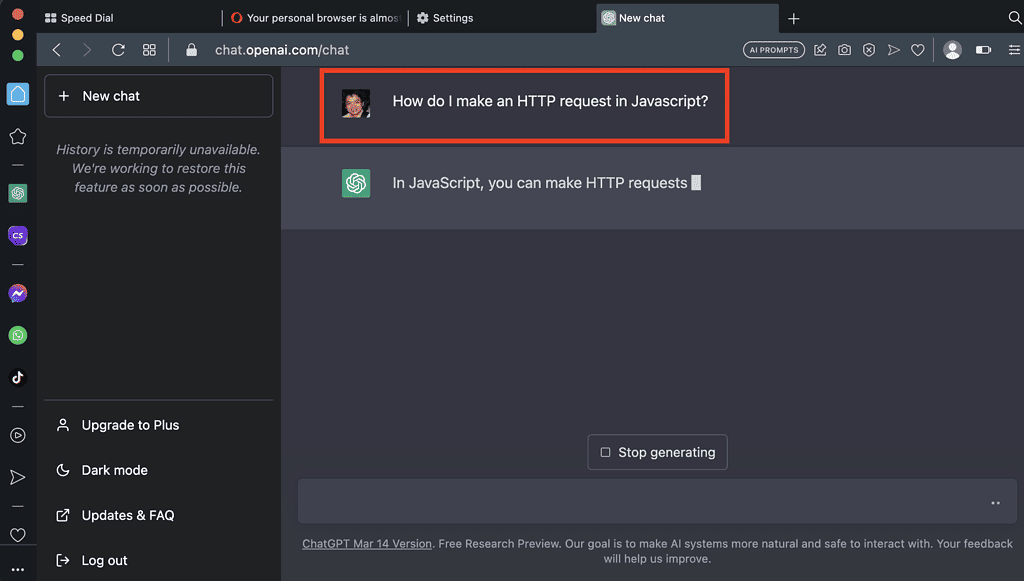Click the ChatGPT logo avatar in response

click(x=356, y=183)
